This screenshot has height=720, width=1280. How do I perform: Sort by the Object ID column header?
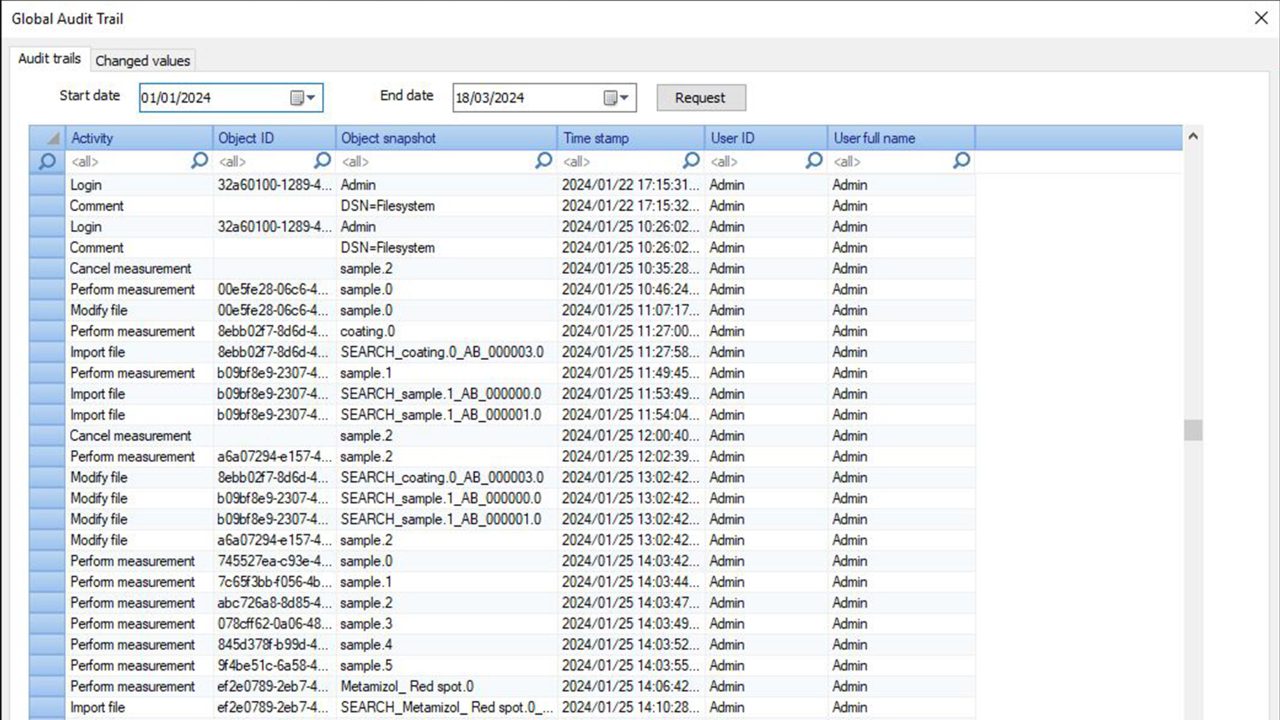275,138
